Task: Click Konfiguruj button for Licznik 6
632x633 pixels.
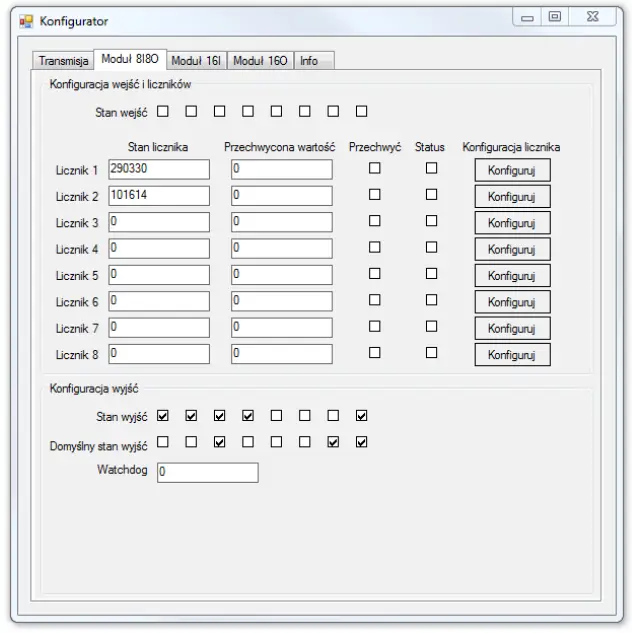Action: (513, 302)
